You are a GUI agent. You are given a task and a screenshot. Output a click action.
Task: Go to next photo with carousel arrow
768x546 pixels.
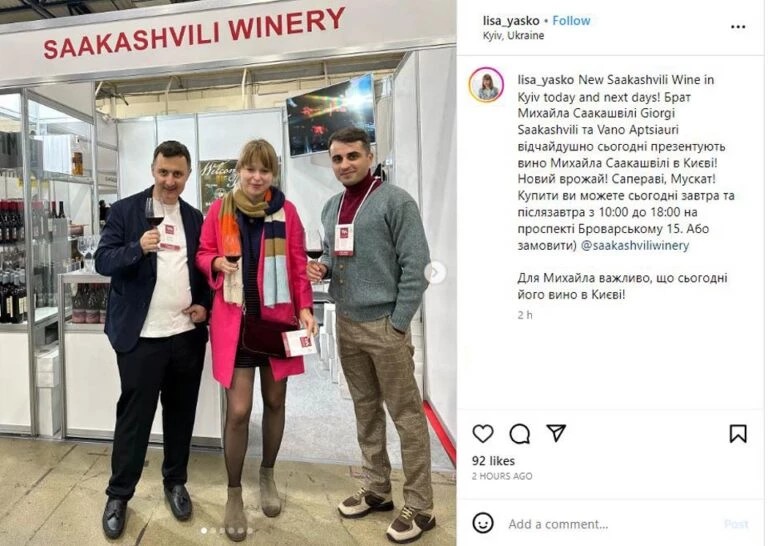click(435, 272)
